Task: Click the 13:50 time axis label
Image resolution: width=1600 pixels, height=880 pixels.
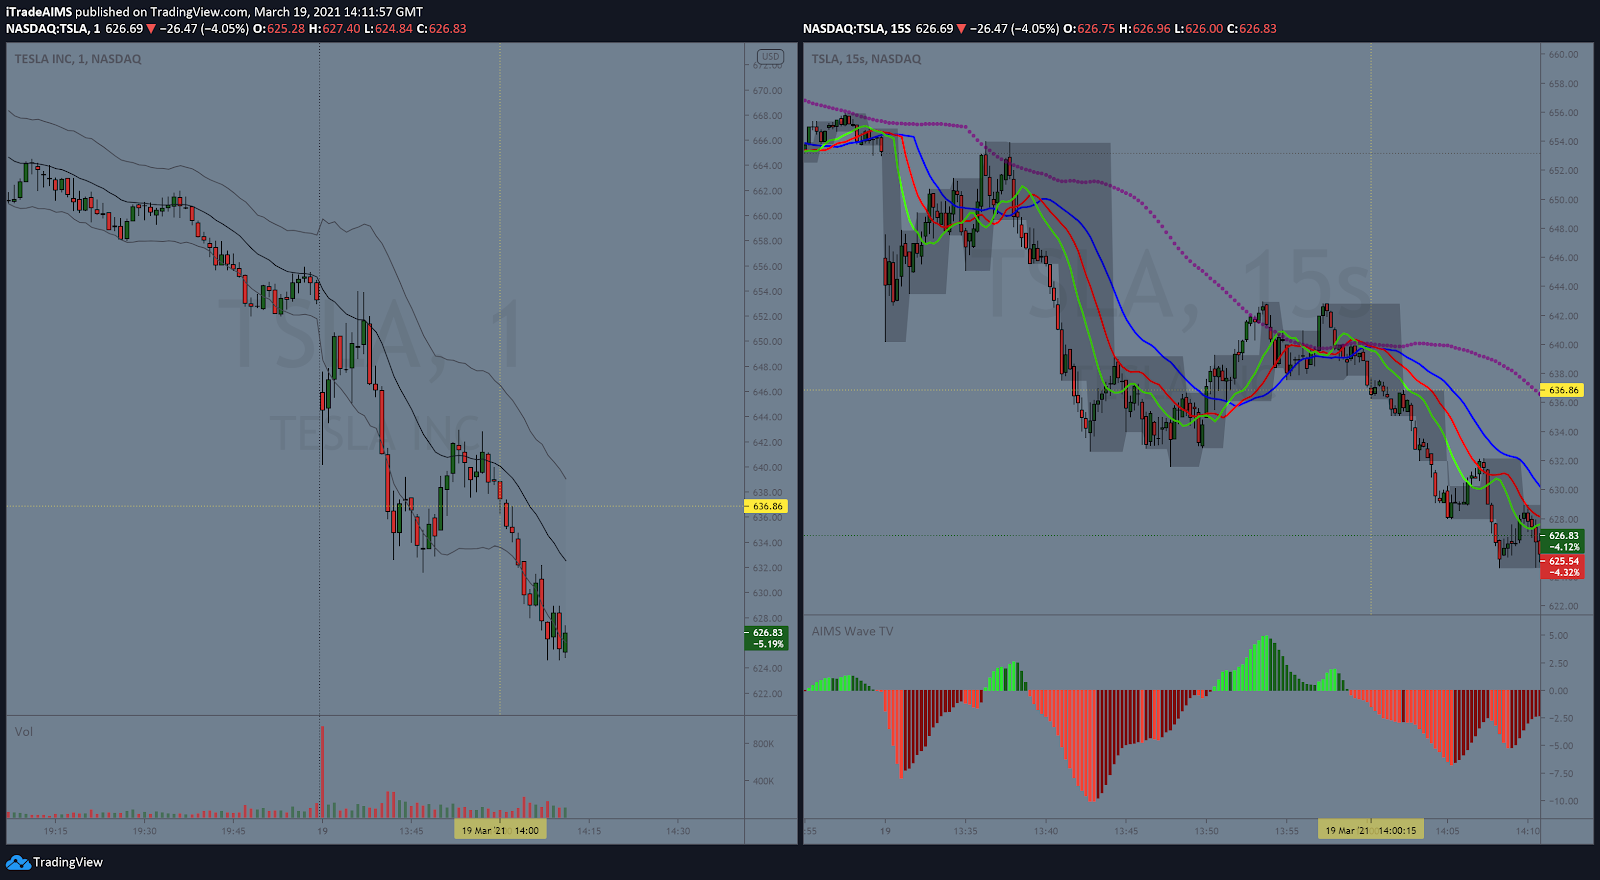Action: [x=1206, y=831]
